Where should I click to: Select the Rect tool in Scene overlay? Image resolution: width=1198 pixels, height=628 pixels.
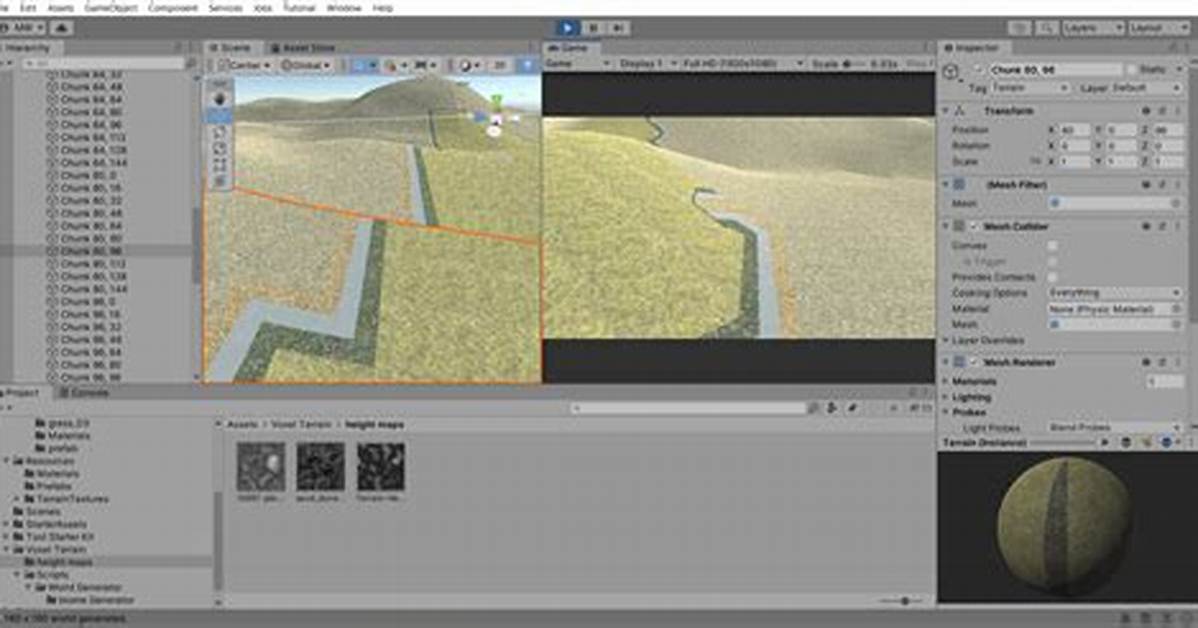click(x=220, y=164)
